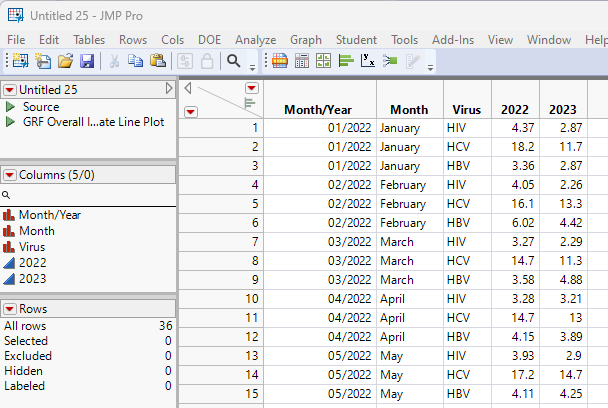Launch Graph Builder green grid icon

click(x=323, y=61)
